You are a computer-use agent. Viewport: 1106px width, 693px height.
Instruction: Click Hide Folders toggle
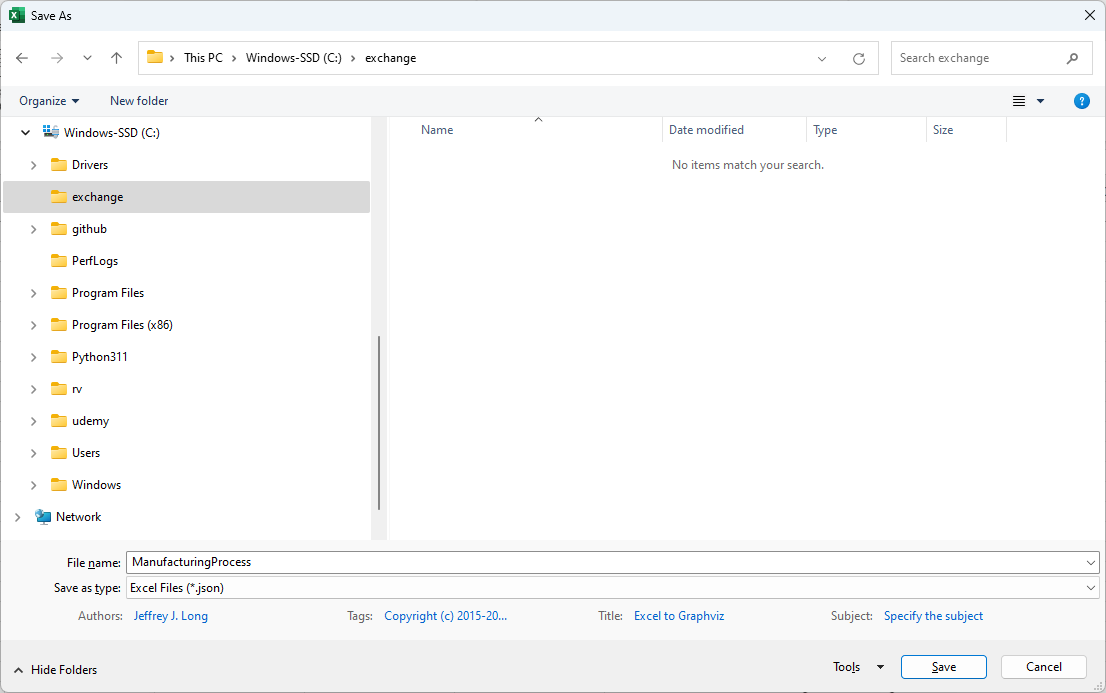click(x=56, y=670)
